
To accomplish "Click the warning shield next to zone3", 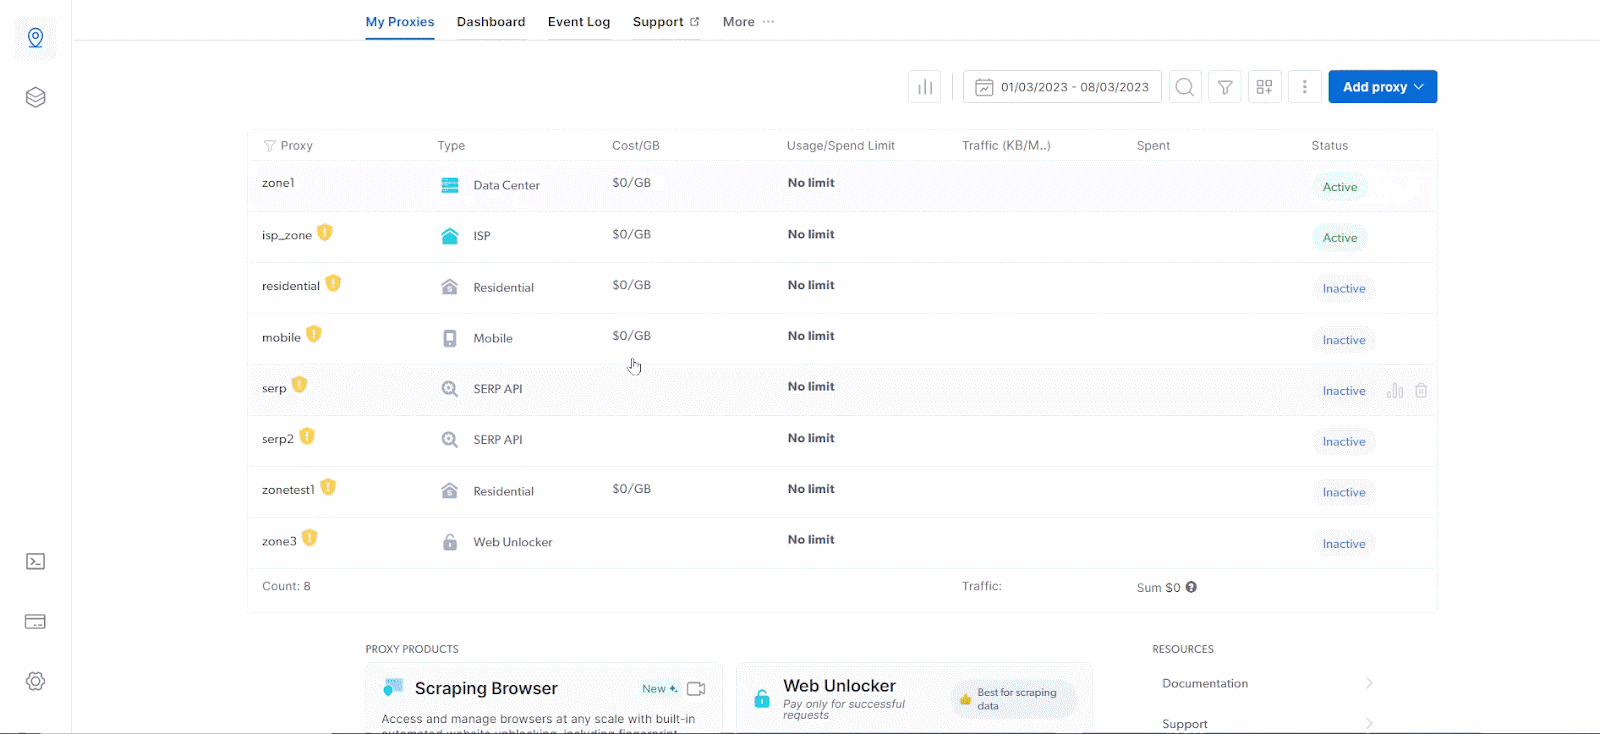I will coord(310,538).
